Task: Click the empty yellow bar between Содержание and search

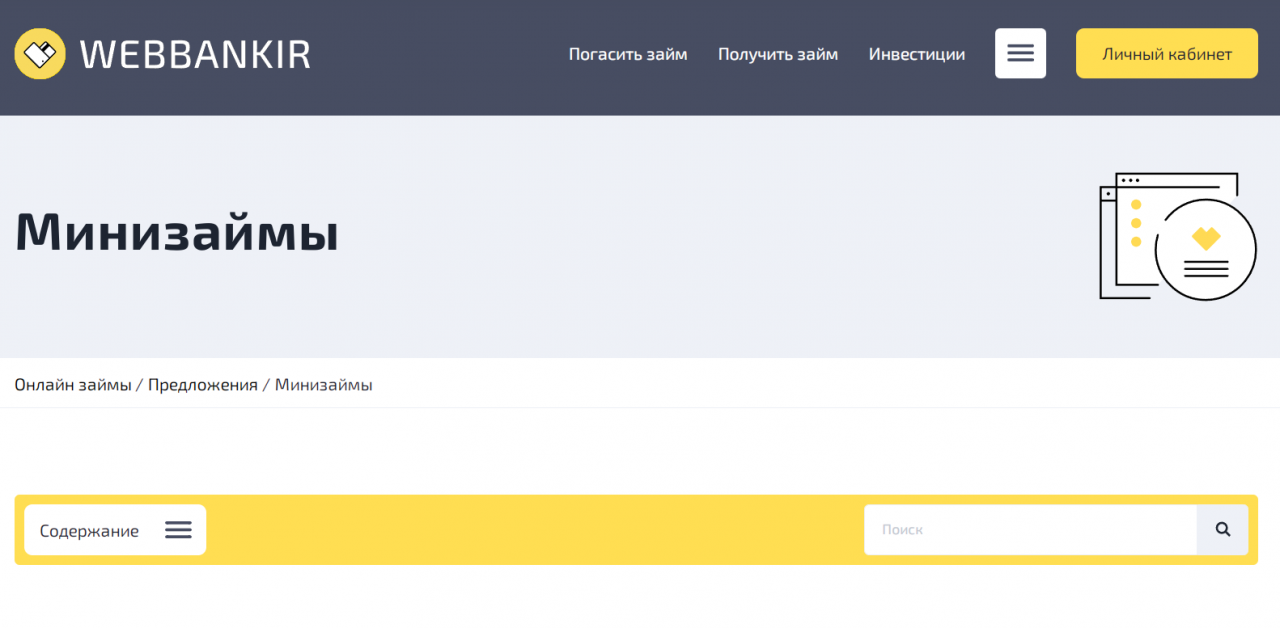Action: [x=535, y=530]
